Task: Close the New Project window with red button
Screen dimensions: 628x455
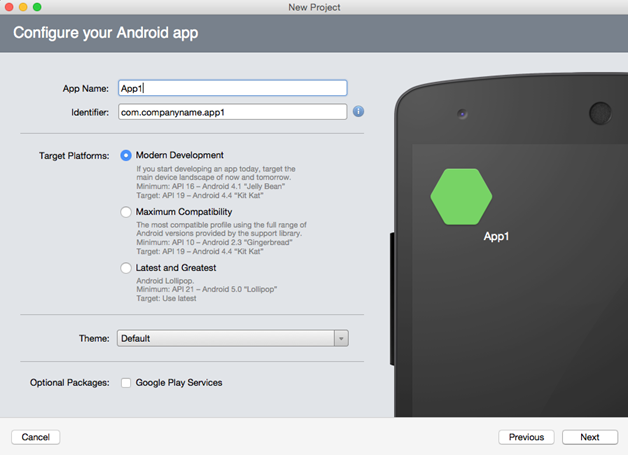Action: click(9, 7)
